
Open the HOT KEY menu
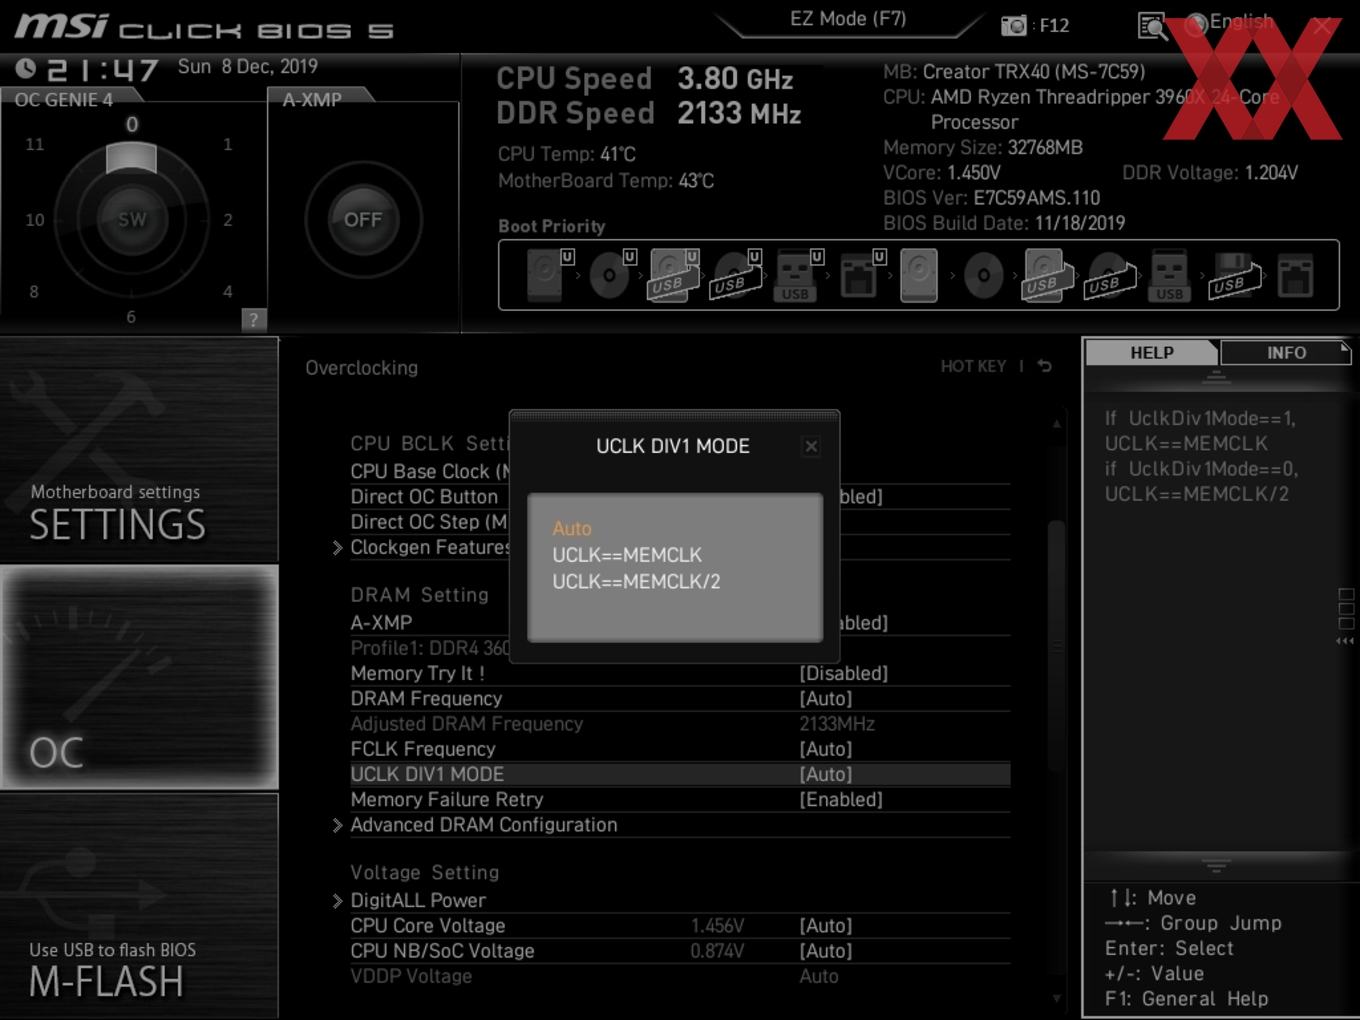tap(973, 366)
